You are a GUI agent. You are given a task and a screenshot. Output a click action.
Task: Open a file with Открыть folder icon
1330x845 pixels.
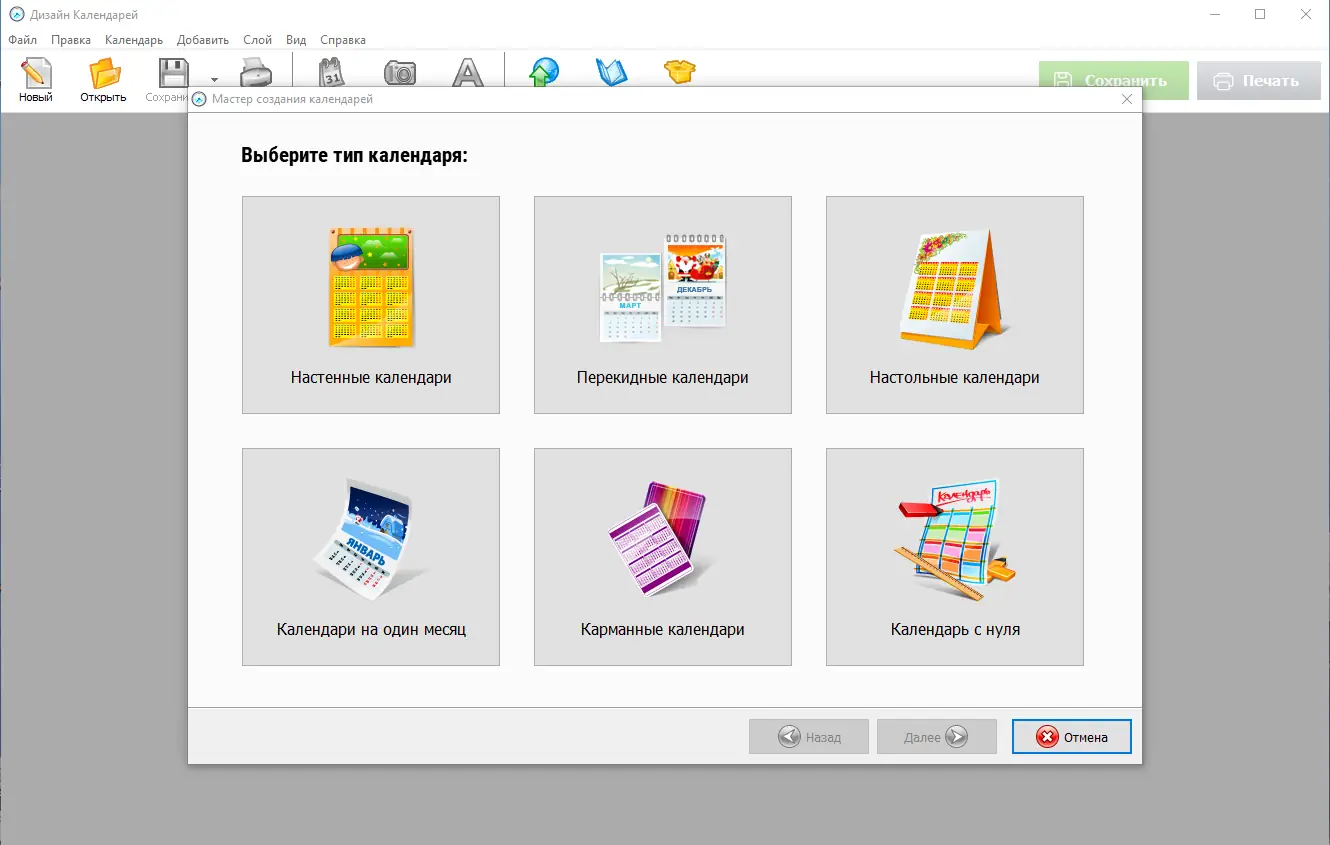coord(103,80)
